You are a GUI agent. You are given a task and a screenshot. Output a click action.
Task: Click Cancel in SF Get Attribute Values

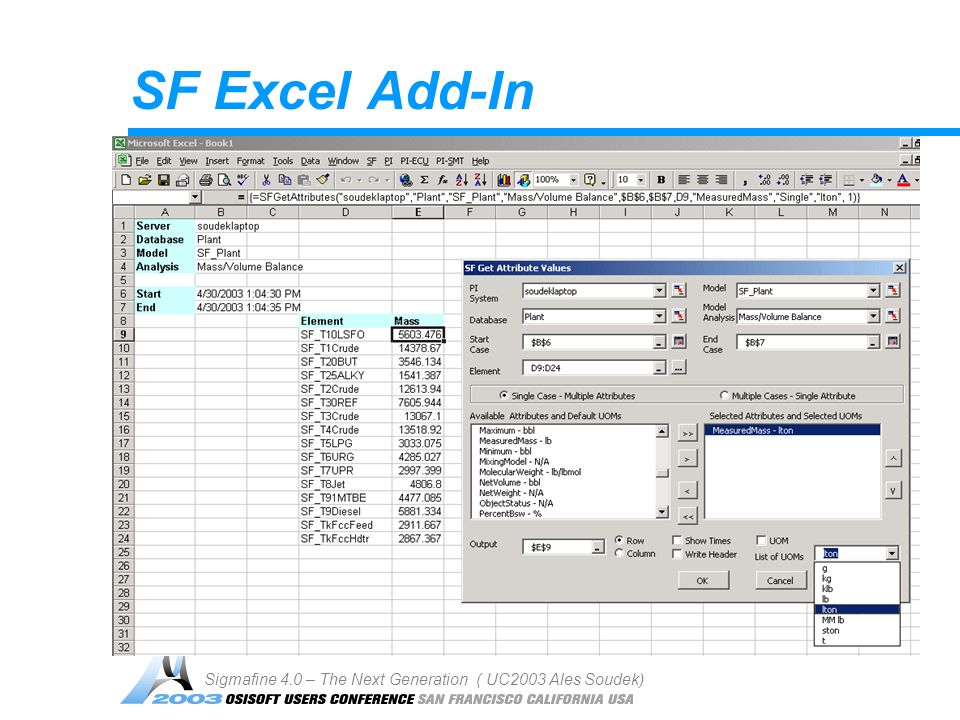click(780, 580)
